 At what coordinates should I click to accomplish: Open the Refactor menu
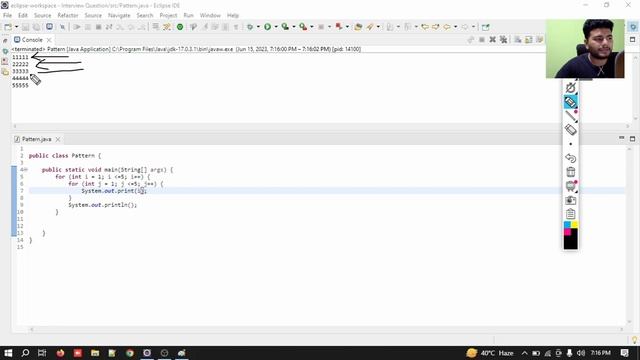pyautogui.click(x=68, y=15)
